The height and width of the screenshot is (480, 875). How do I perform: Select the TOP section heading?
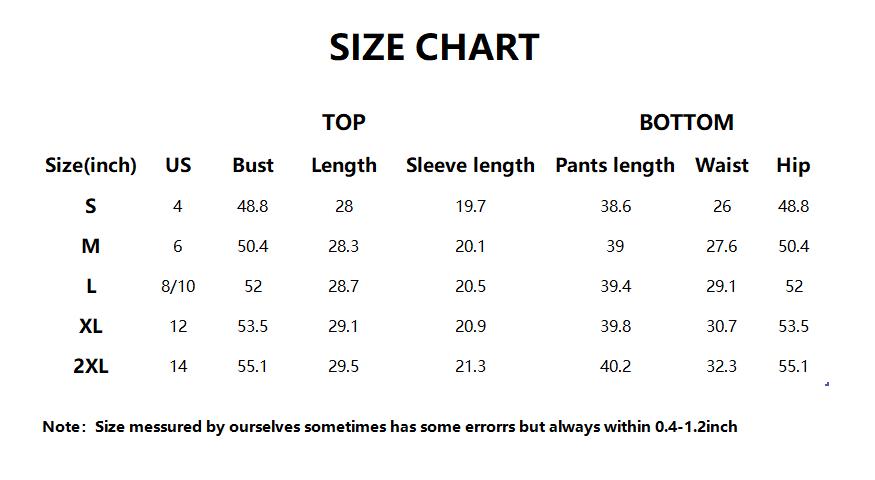click(344, 122)
